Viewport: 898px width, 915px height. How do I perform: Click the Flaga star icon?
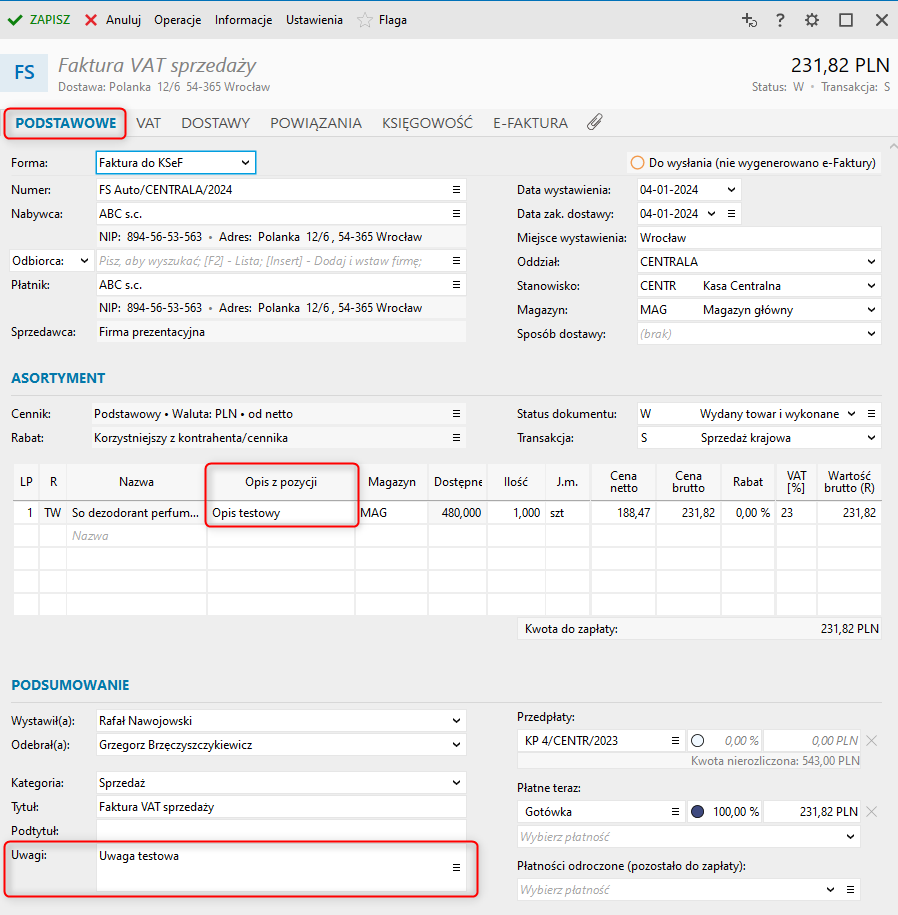point(365,20)
